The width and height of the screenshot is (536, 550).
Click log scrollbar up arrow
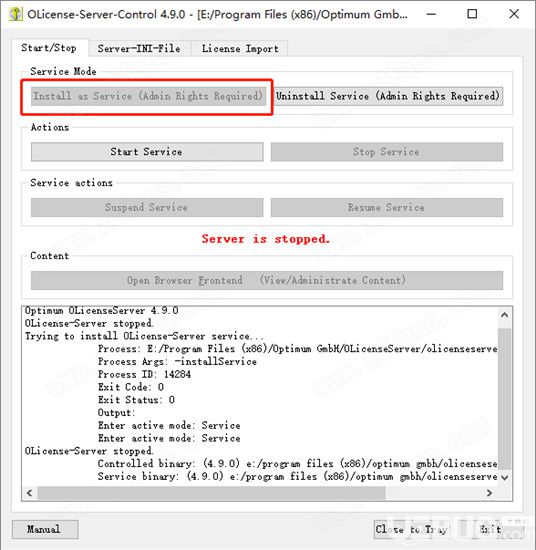(x=505, y=315)
